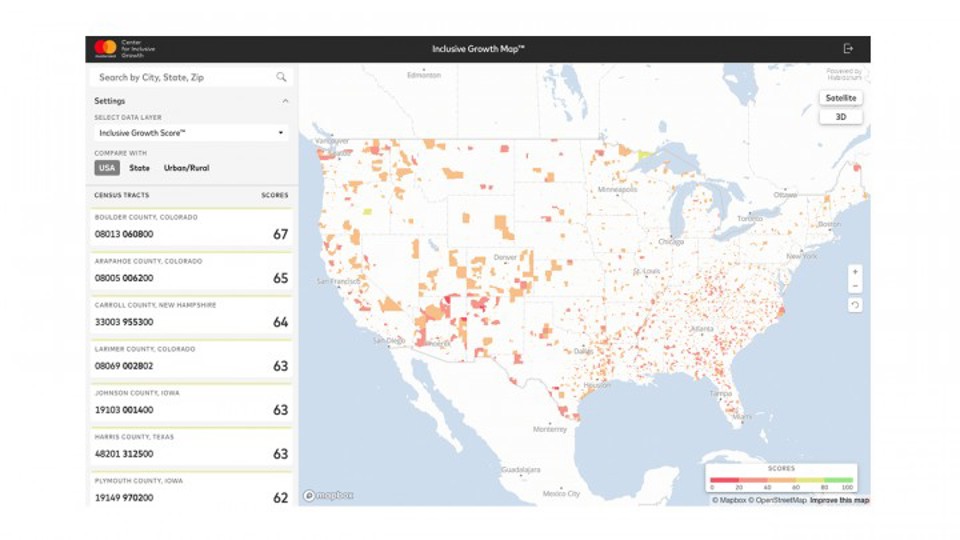The width and height of the screenshot is (960, 540).
Task: Click the Mastercard logo icon
Action: pos(105,48)
